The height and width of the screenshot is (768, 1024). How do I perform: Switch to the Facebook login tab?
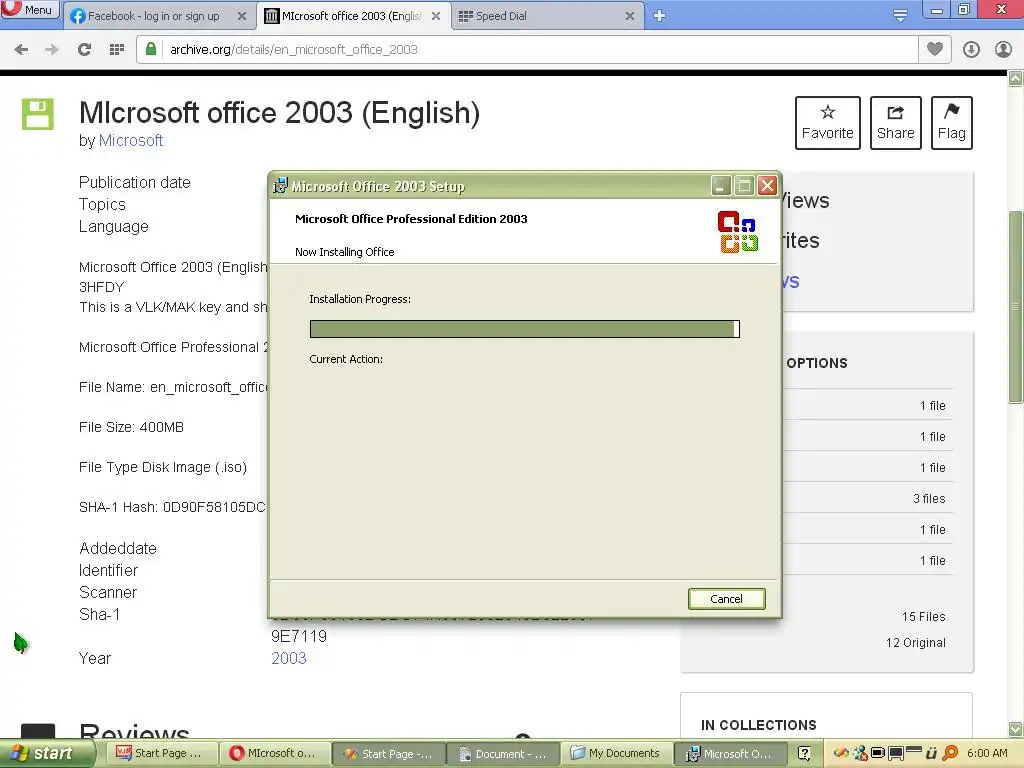click(x=153, y=16)
